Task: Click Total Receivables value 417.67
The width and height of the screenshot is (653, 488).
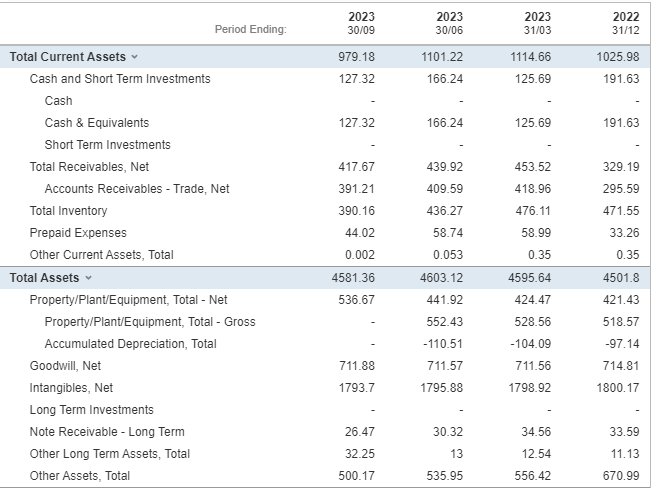Action: 356,167
